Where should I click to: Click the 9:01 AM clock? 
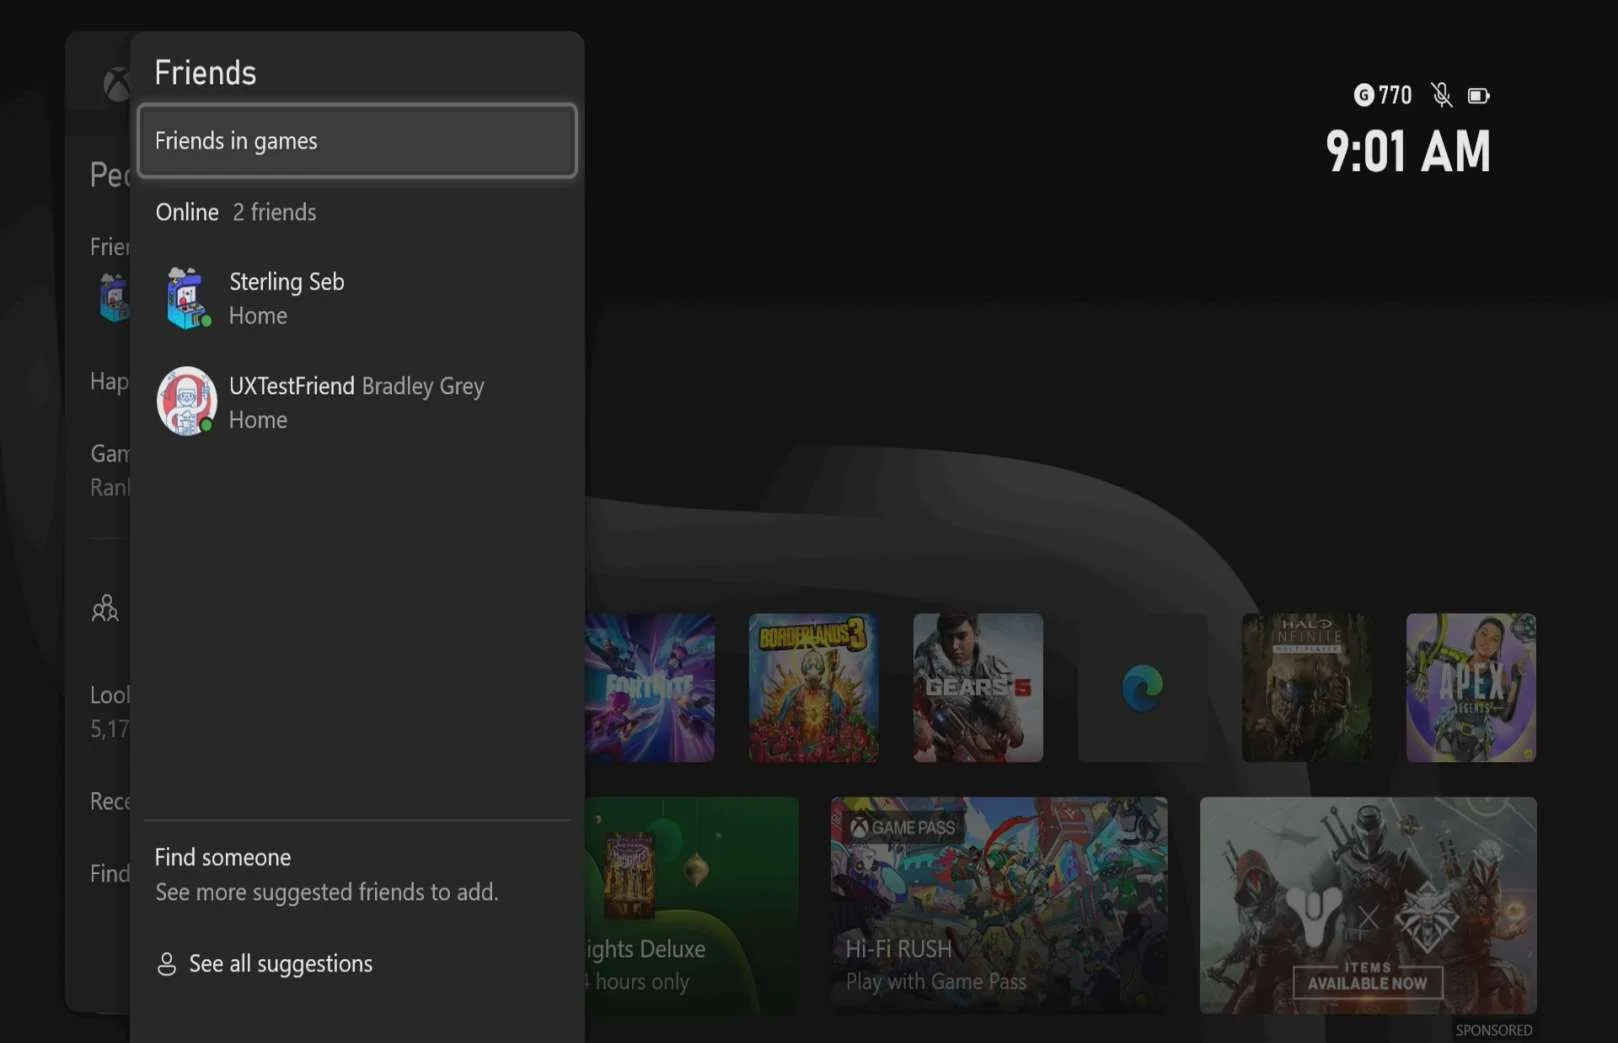[1408, 152]
